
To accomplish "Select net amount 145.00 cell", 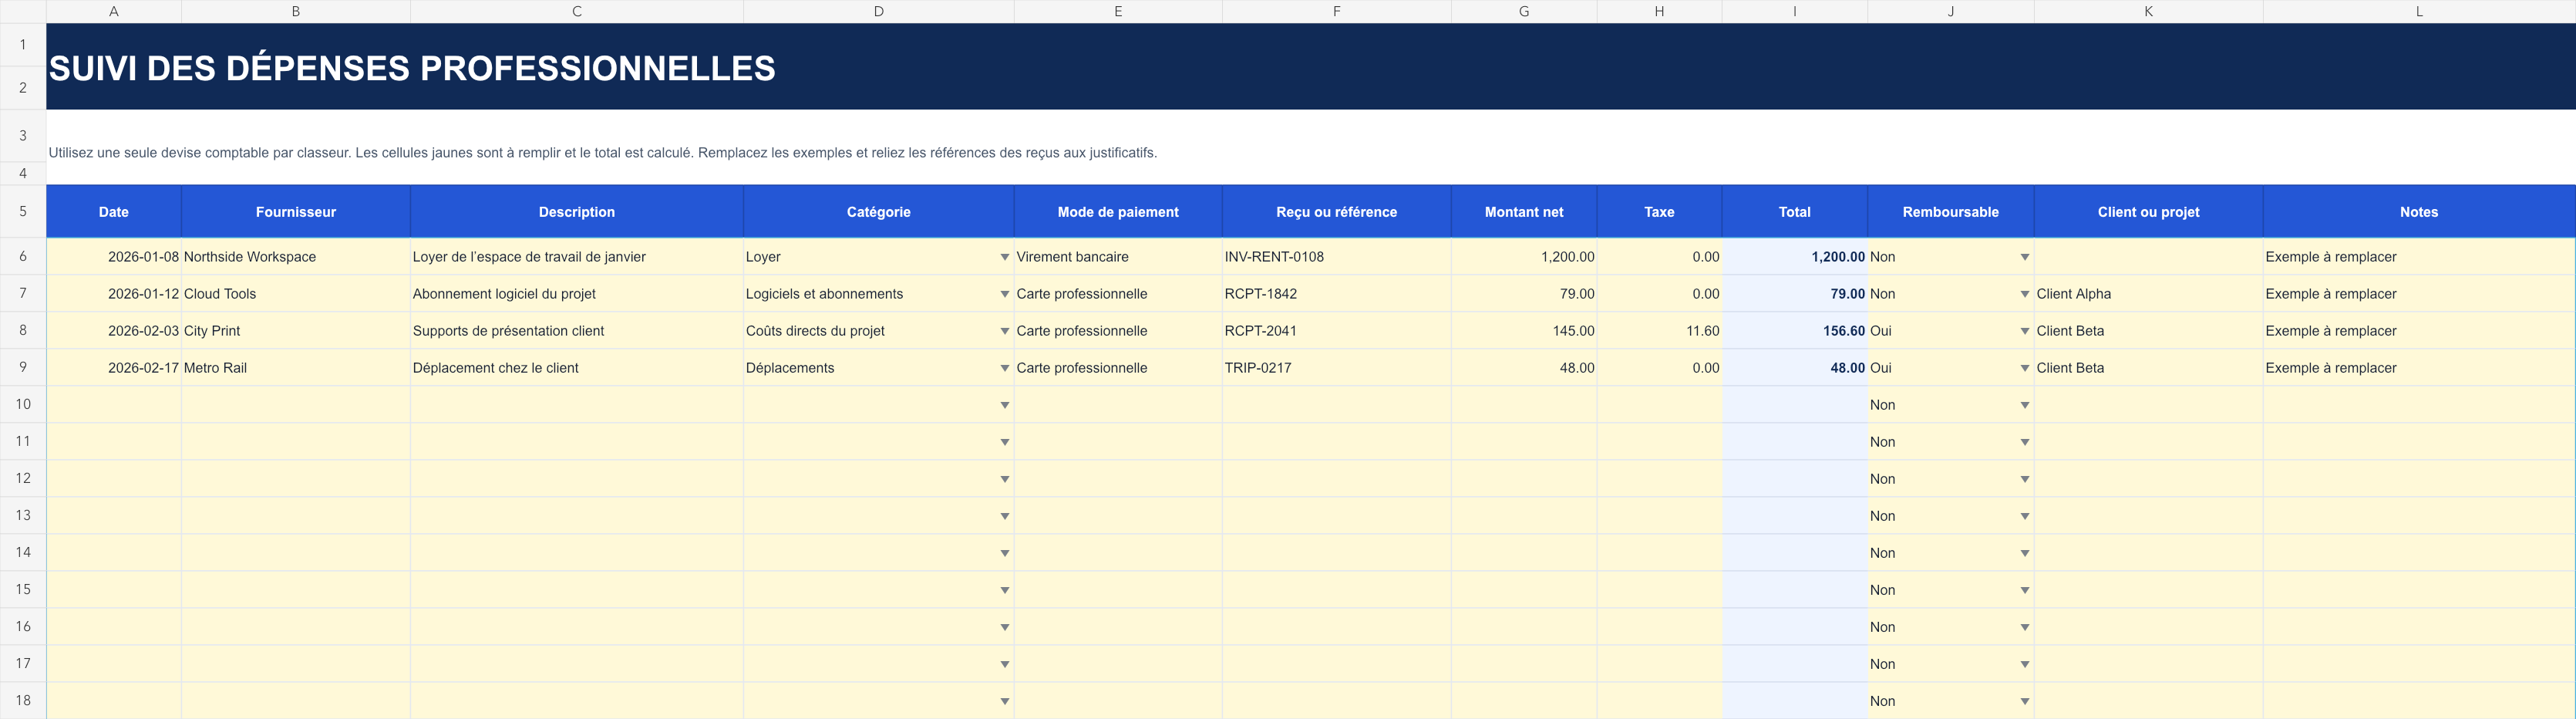I will click(x=1524, y=331).
